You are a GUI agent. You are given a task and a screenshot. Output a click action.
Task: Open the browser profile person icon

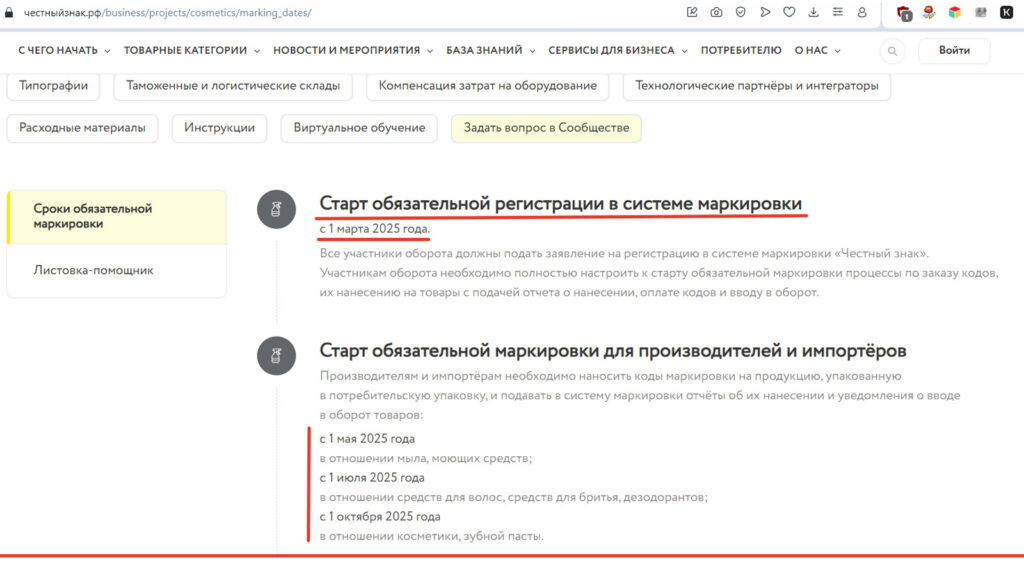[861, 13]
